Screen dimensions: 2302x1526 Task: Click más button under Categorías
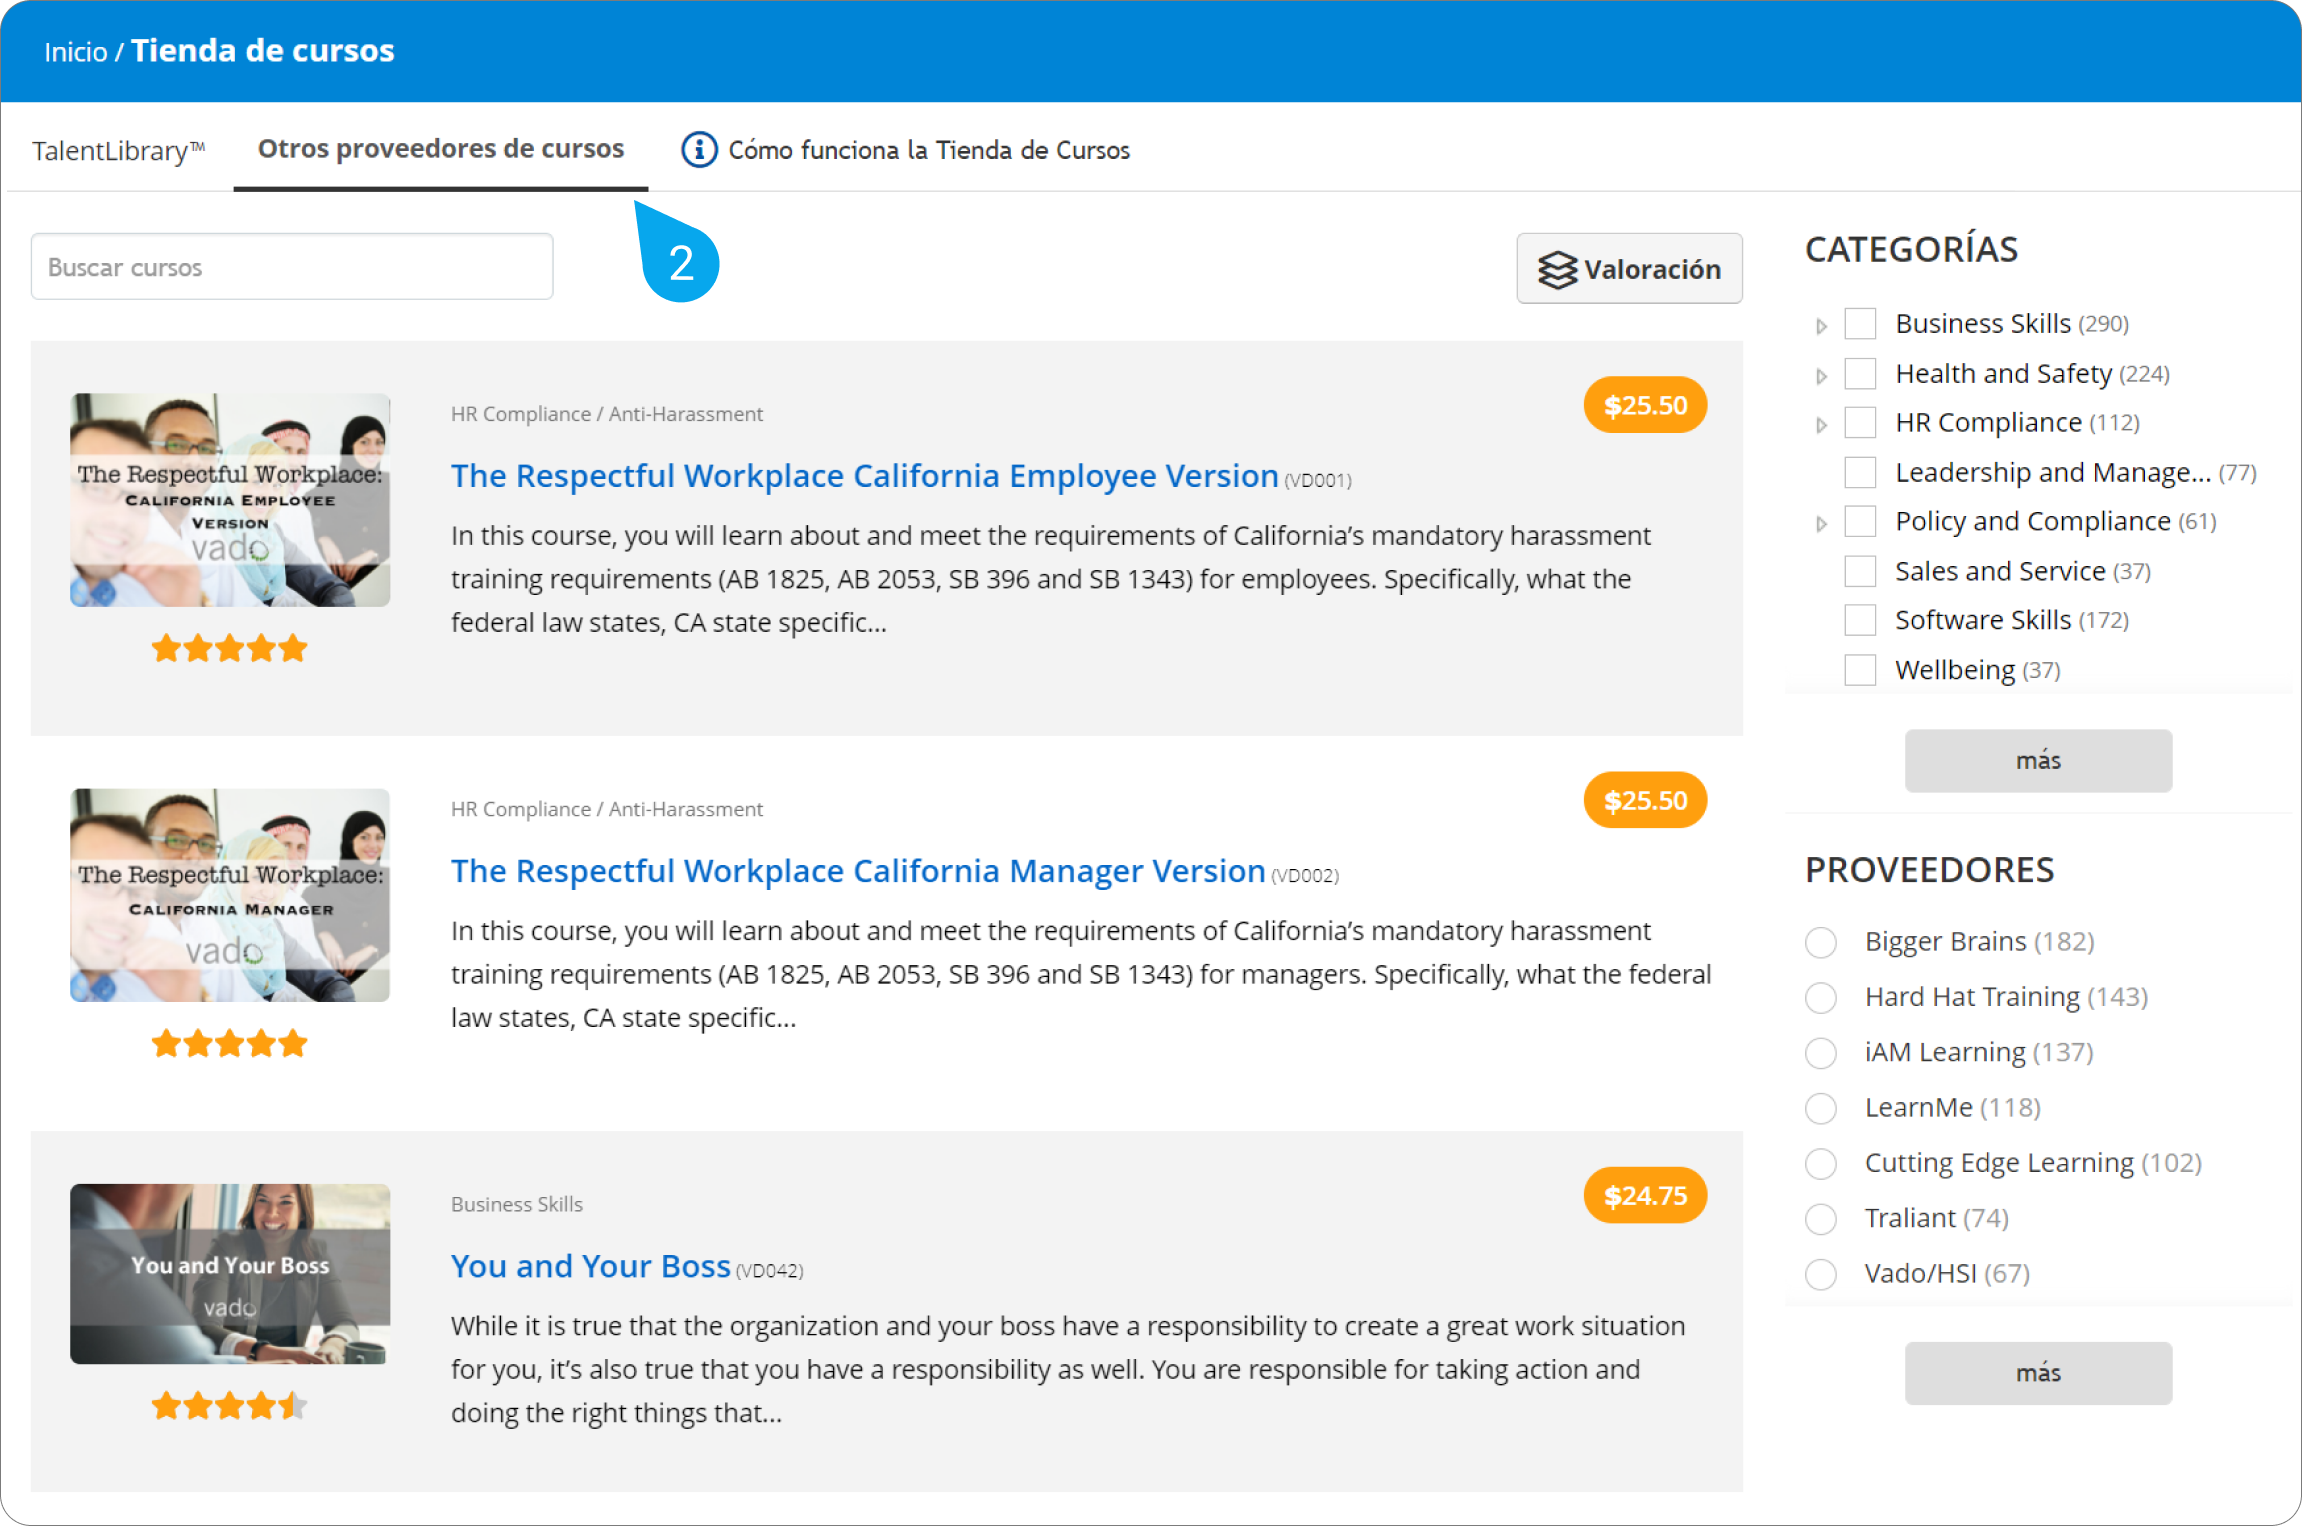[2038, 761]
